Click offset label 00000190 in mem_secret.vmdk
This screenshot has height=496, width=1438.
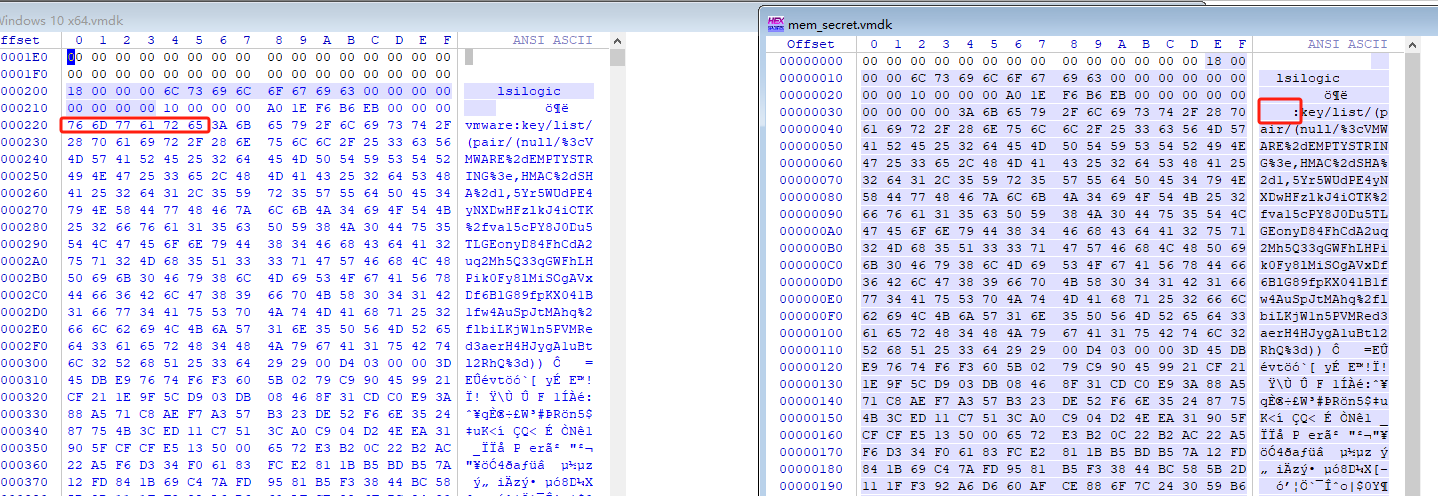pyautogui.click(x=811, y=486)
